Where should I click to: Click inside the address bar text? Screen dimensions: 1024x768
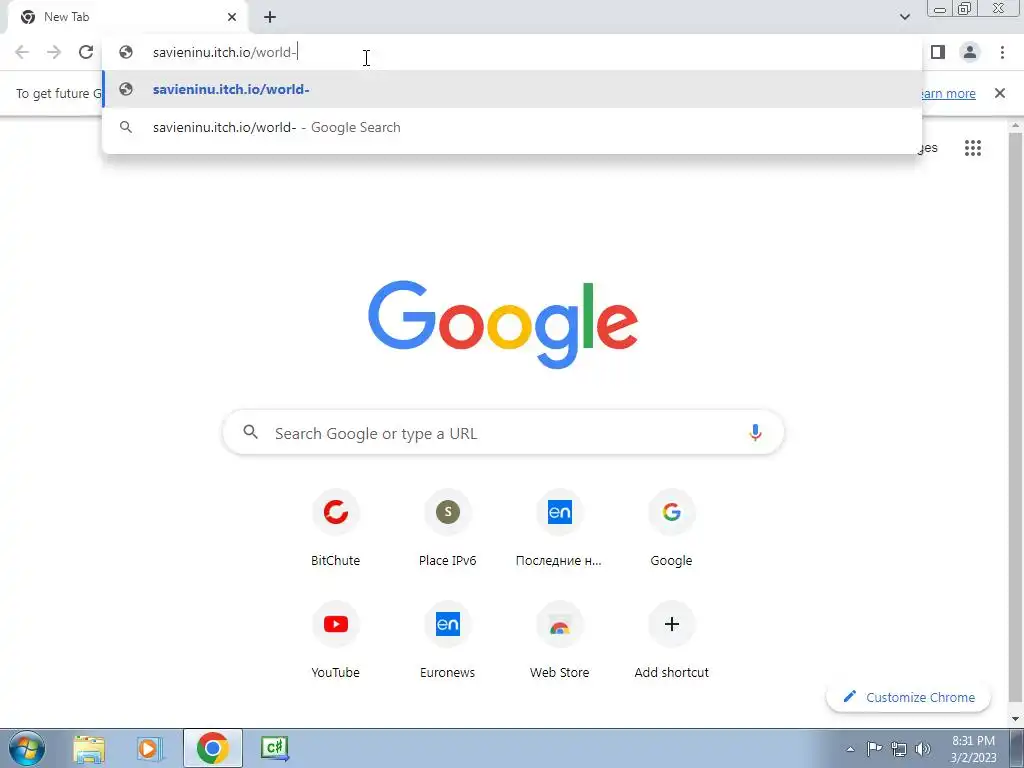(x=225, y=52)
